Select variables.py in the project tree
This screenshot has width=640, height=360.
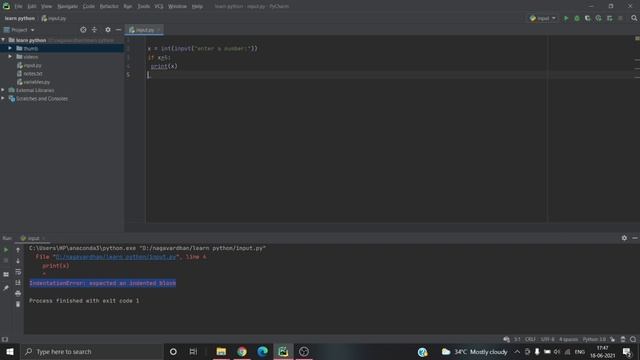[33, 82]
